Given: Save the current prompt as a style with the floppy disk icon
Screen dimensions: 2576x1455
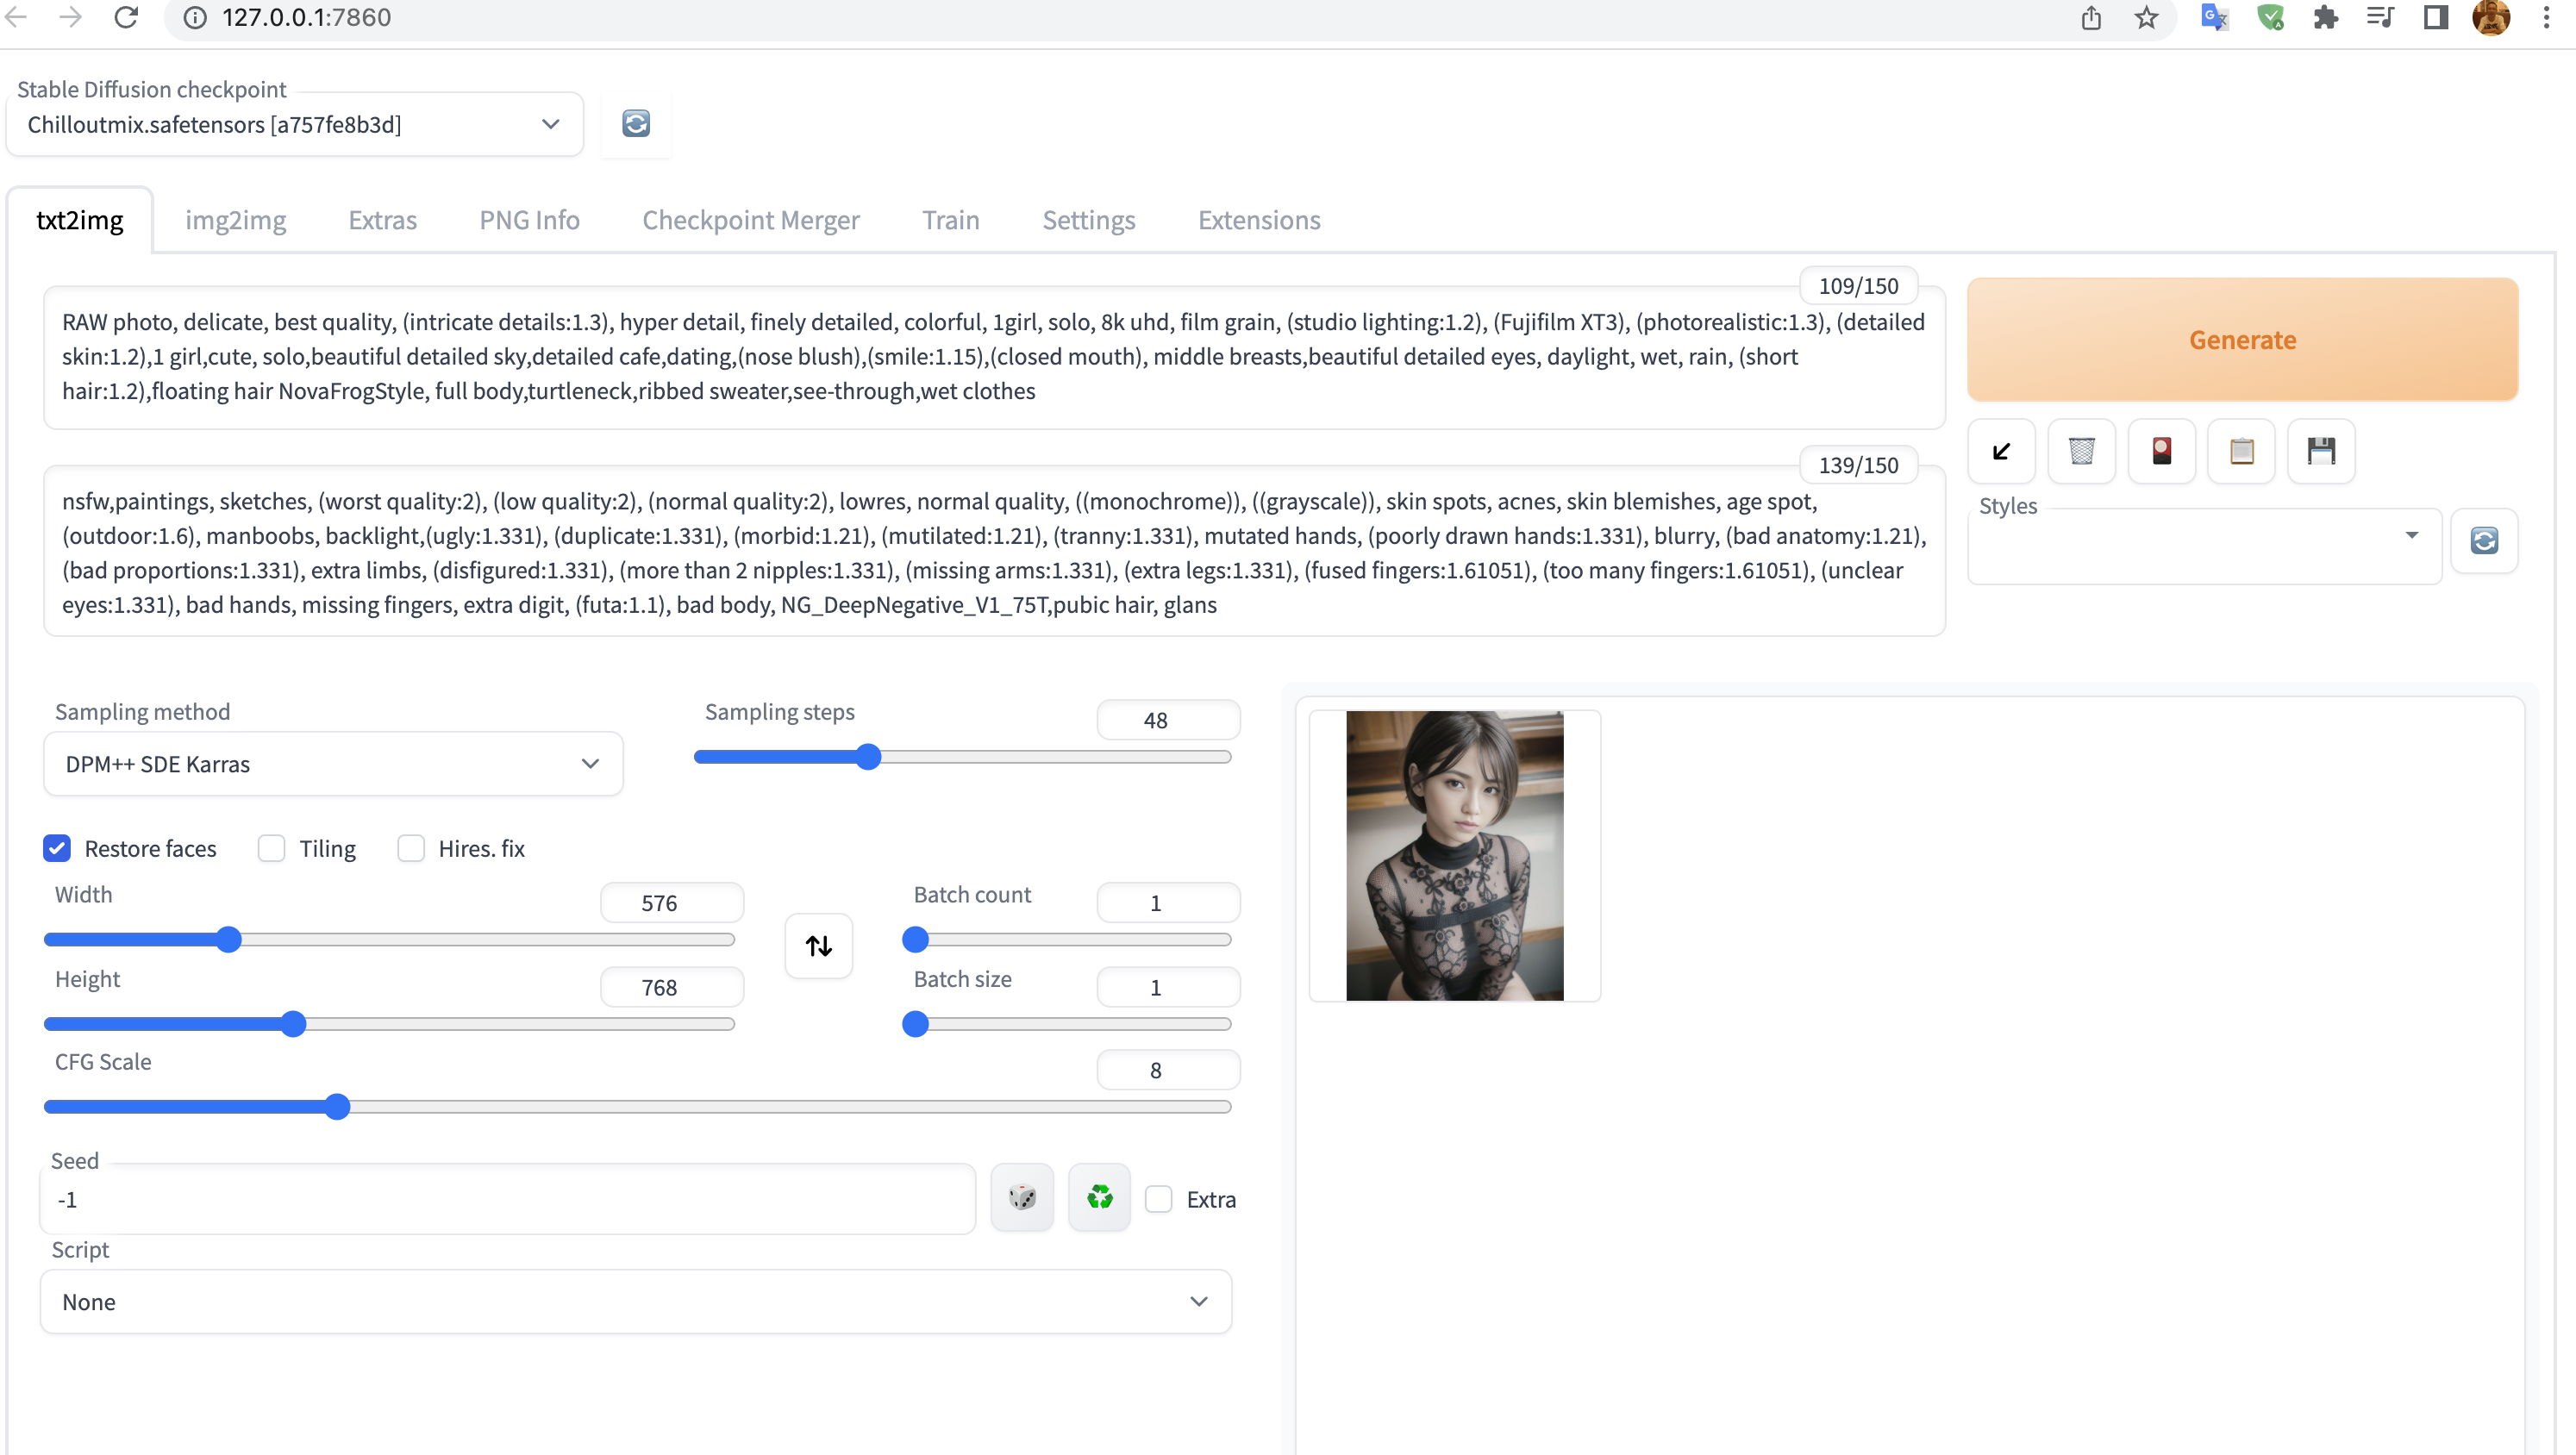Looking at the screenshot, I should (x=2321, y=451).
